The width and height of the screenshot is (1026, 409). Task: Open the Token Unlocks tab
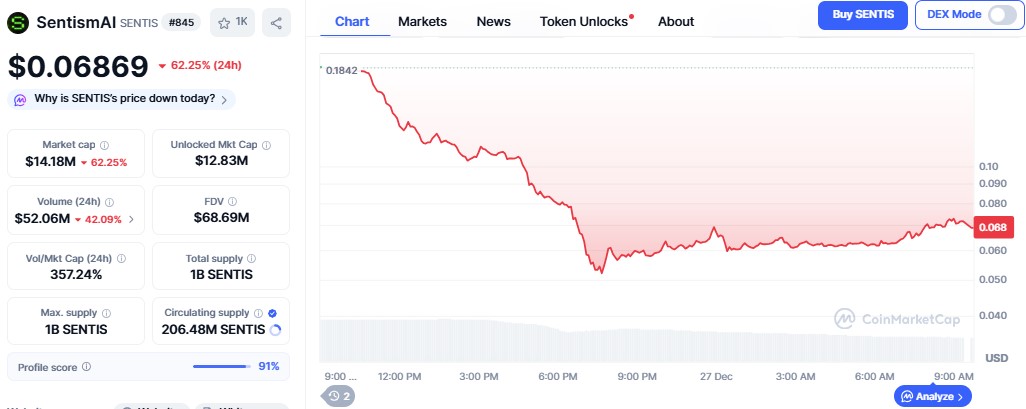tap(584, 21)
